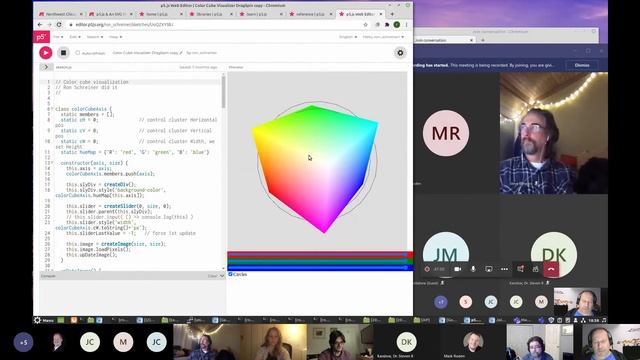Click the JM participant avatar in Teams
Image resolution: width=640 pixels, height=360 pixels.
point(446,254)
